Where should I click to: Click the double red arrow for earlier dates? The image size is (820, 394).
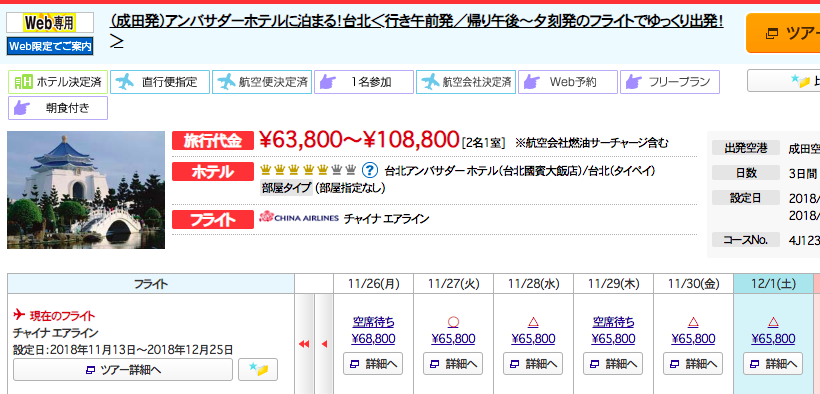(x=304, y=344)
